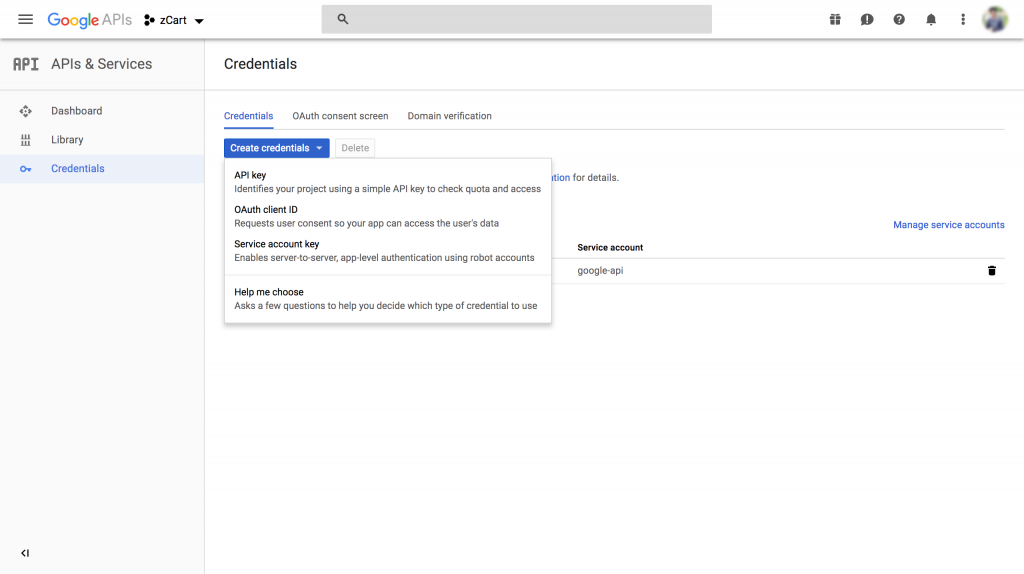1024x574 pixels.
Task: Click the APIs & Services heading
Action: click(x=102, y=64)
